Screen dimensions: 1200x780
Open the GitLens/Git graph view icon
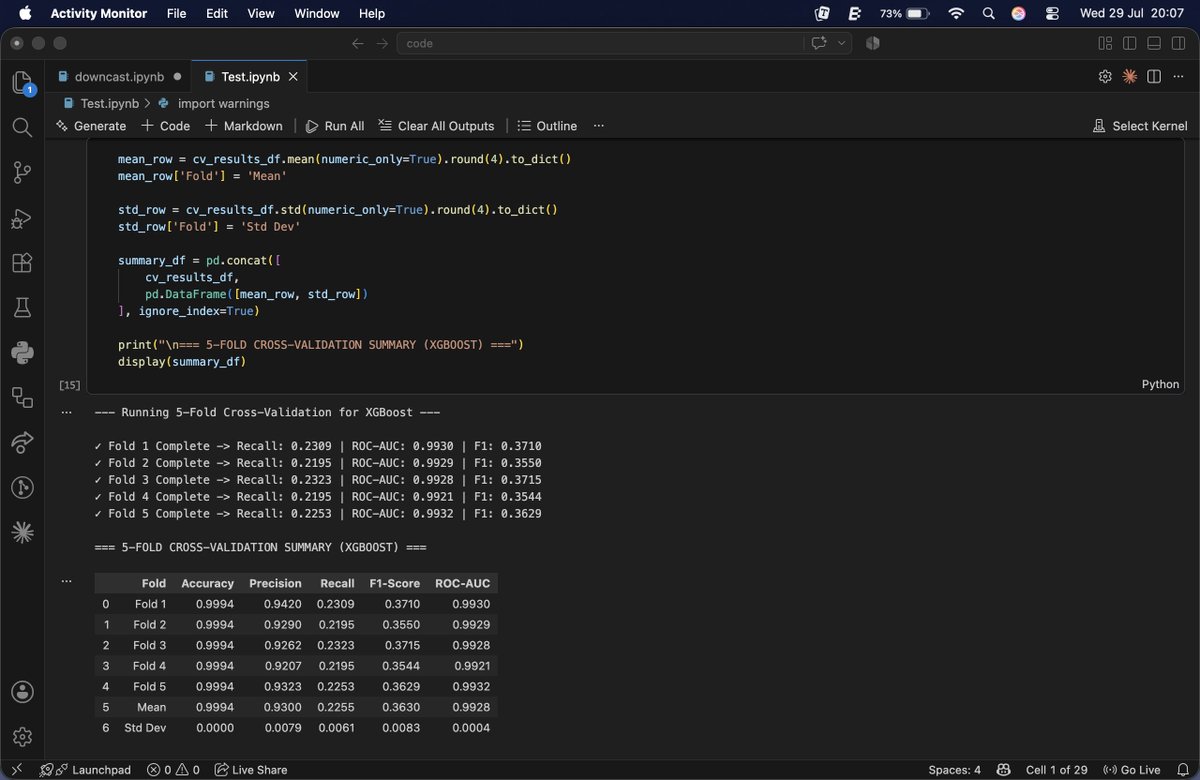22,487
